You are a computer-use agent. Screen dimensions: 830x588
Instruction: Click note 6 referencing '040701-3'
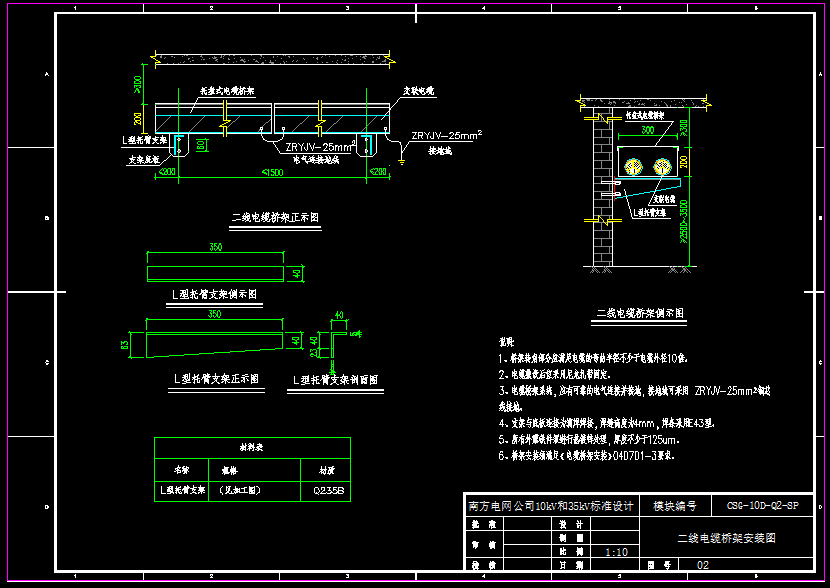(586, 456)
